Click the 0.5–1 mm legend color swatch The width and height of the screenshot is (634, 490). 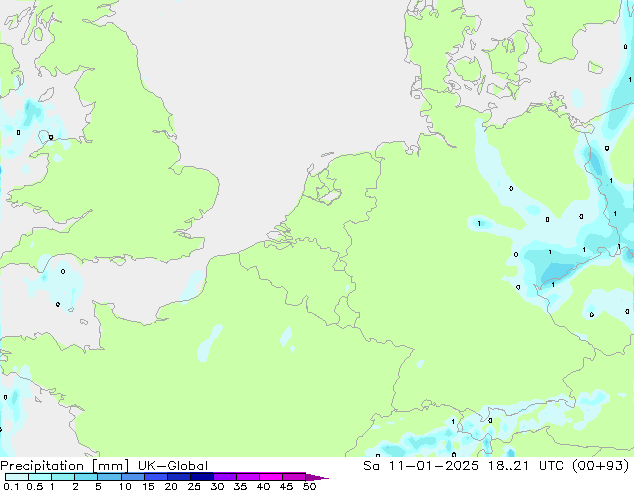point(40,477)
